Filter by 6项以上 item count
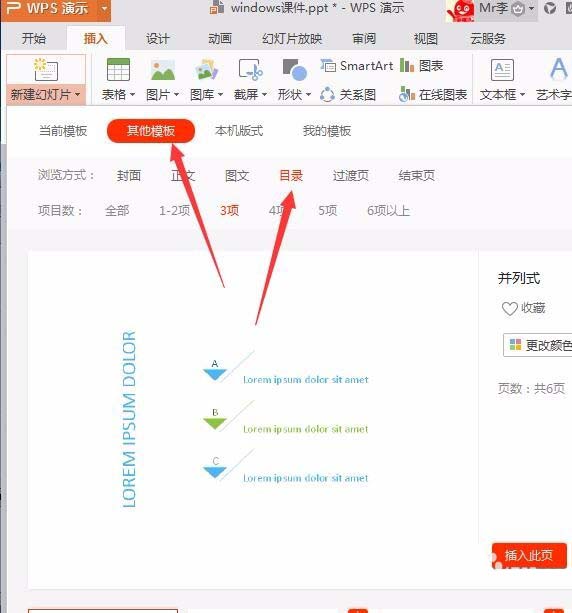 click(388, 211)
